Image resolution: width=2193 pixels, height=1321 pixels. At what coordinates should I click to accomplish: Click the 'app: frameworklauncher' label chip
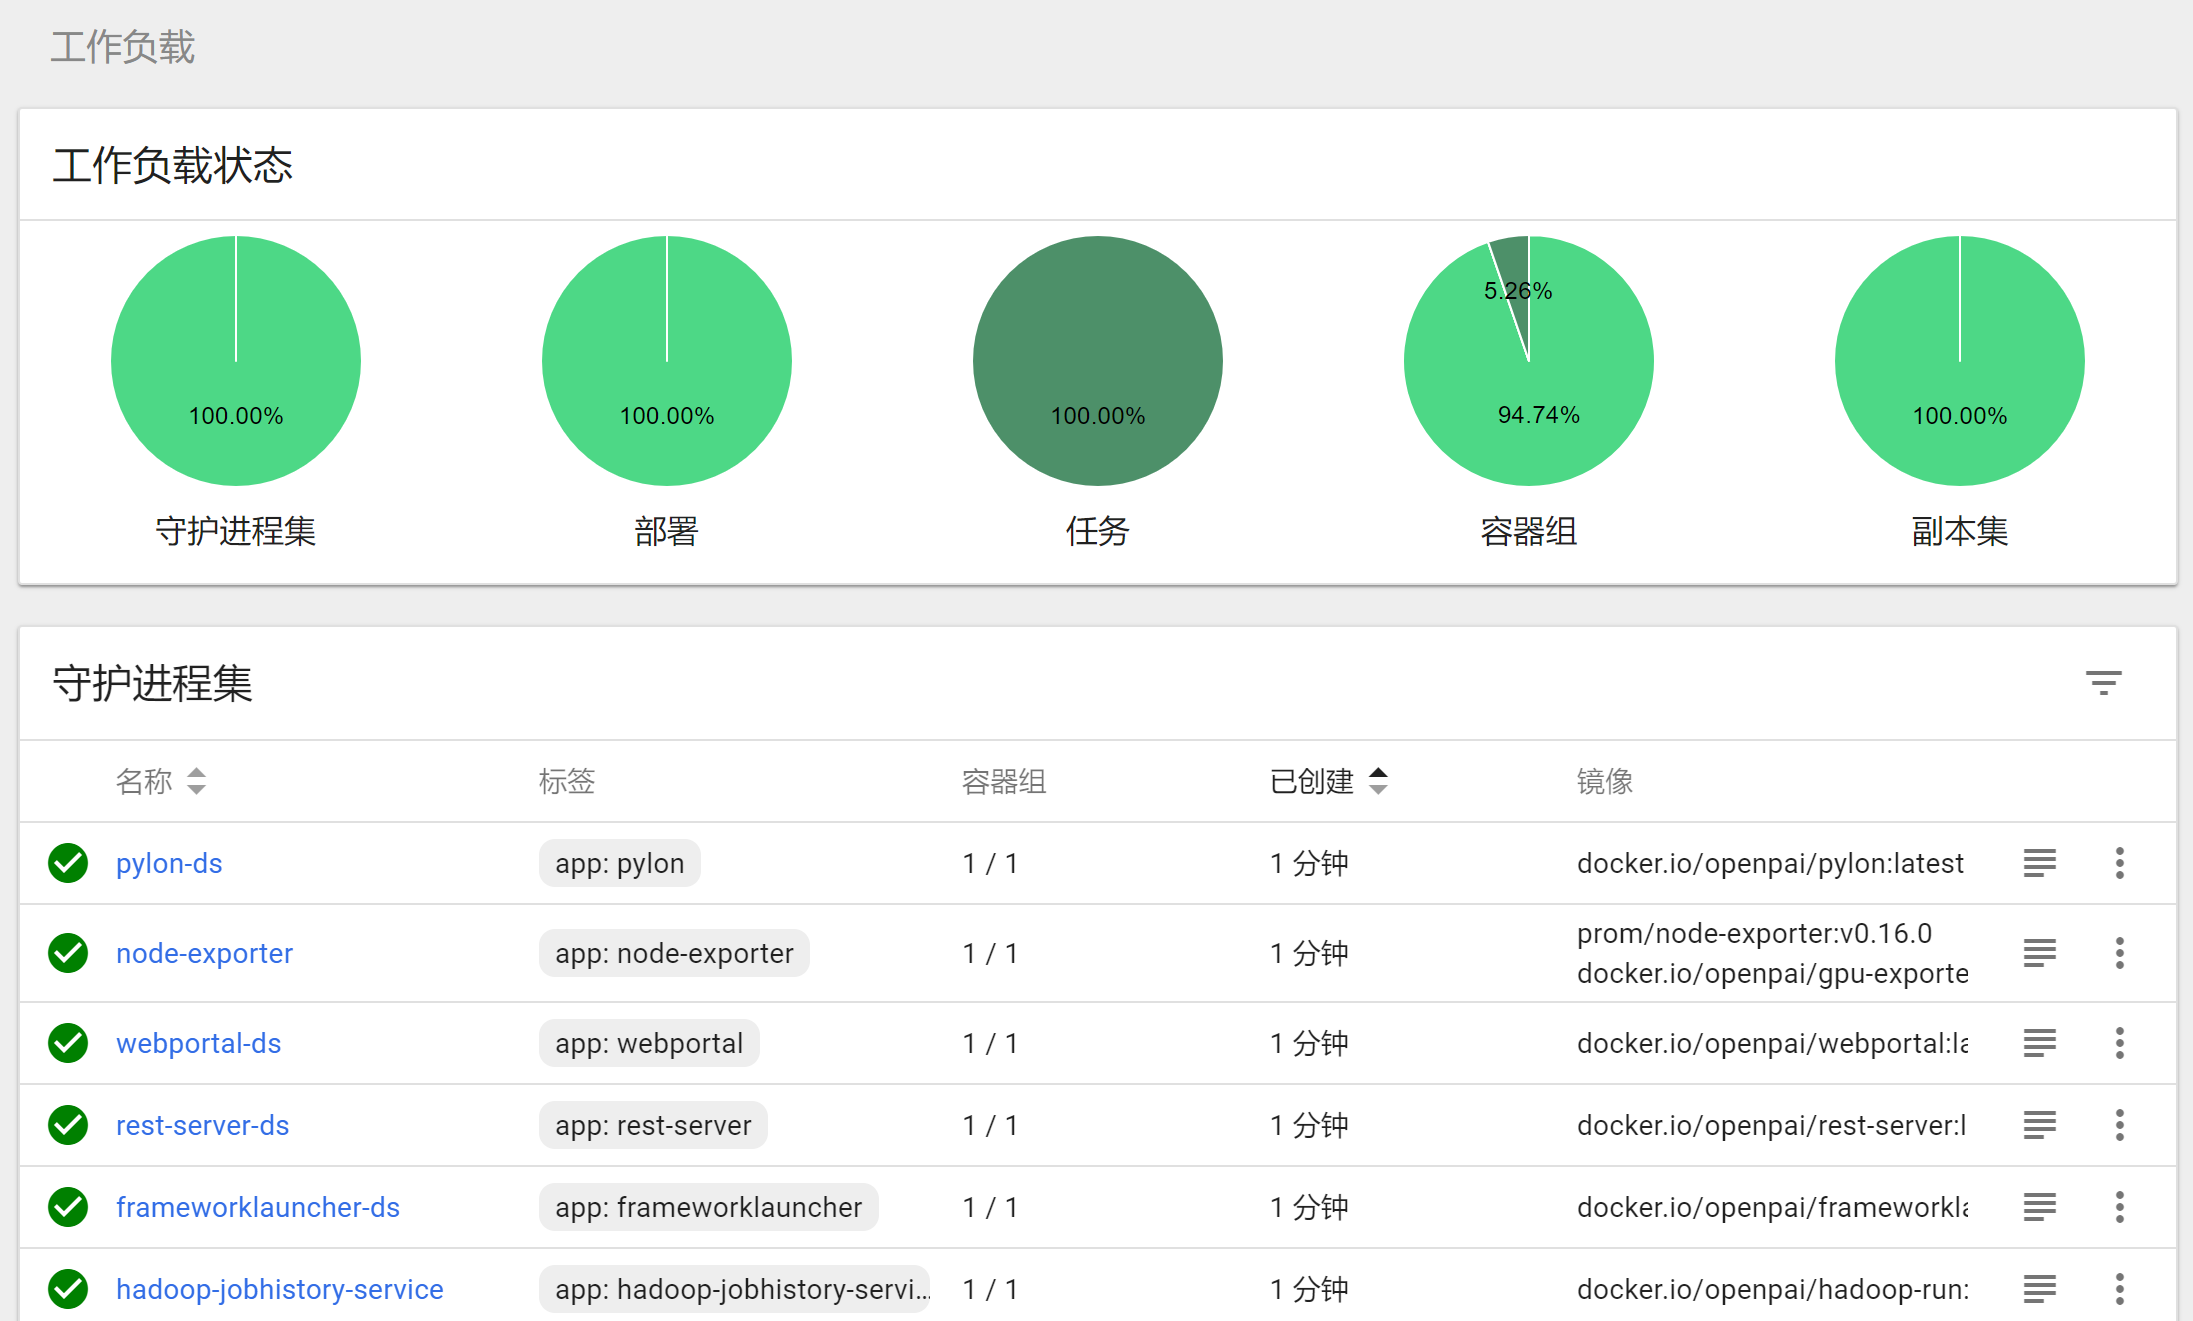pyautogui.click(x=708, y=1207)
